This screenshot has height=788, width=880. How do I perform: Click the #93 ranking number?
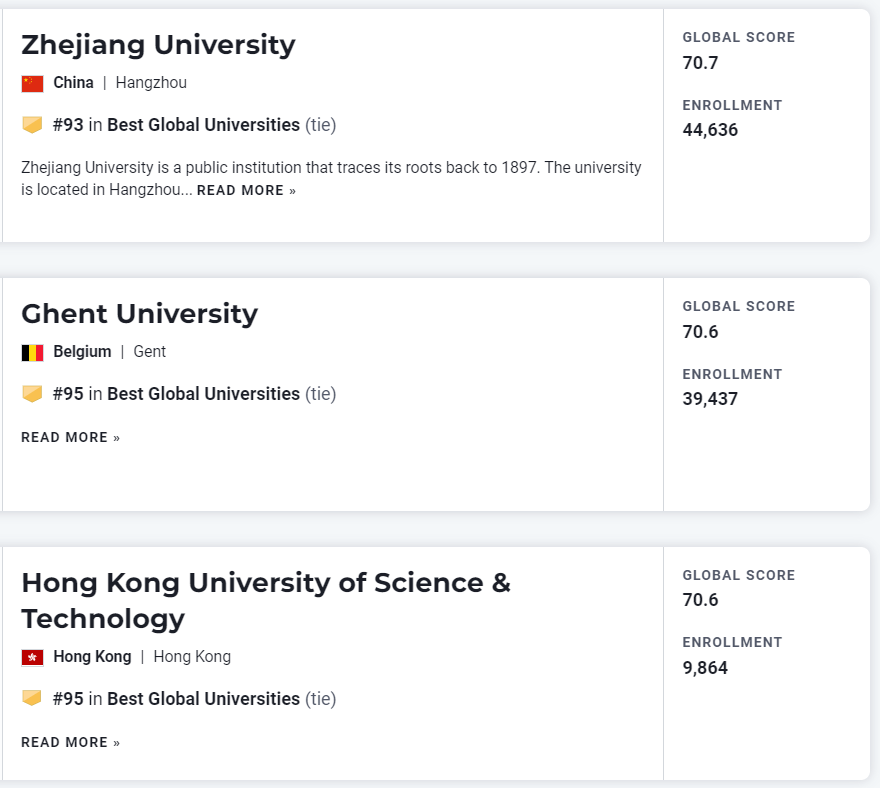[x=68, y=125]
